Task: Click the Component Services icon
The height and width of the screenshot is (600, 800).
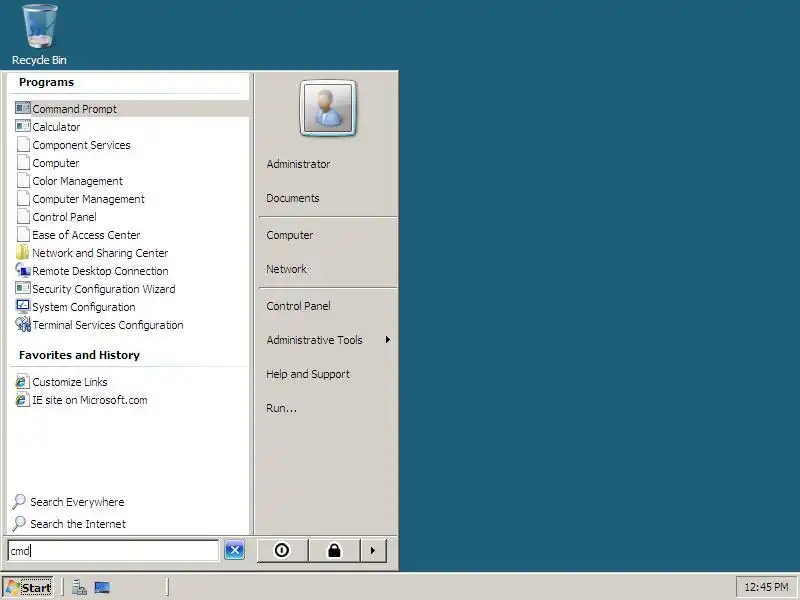Action: click(x=23, y=144)
